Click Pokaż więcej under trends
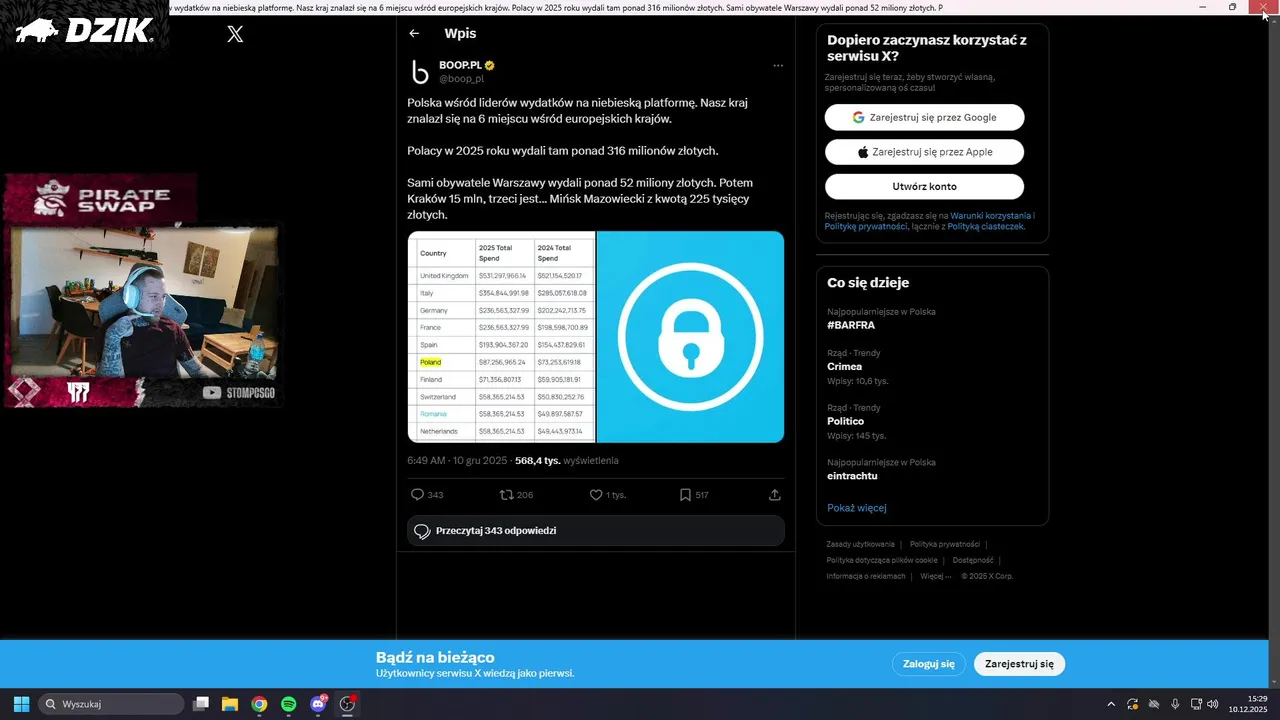 point(857,508)
